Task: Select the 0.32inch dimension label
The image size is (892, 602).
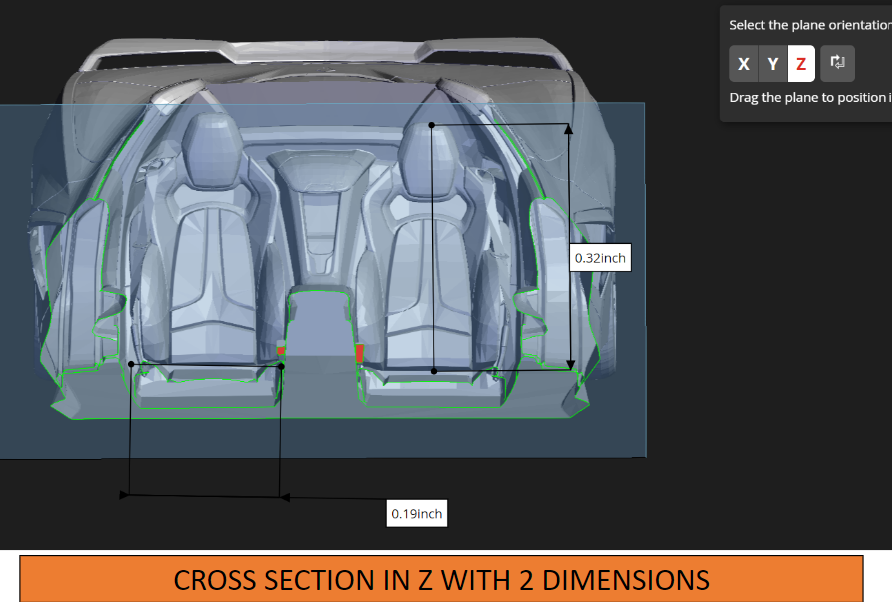Action: [599, 258]
